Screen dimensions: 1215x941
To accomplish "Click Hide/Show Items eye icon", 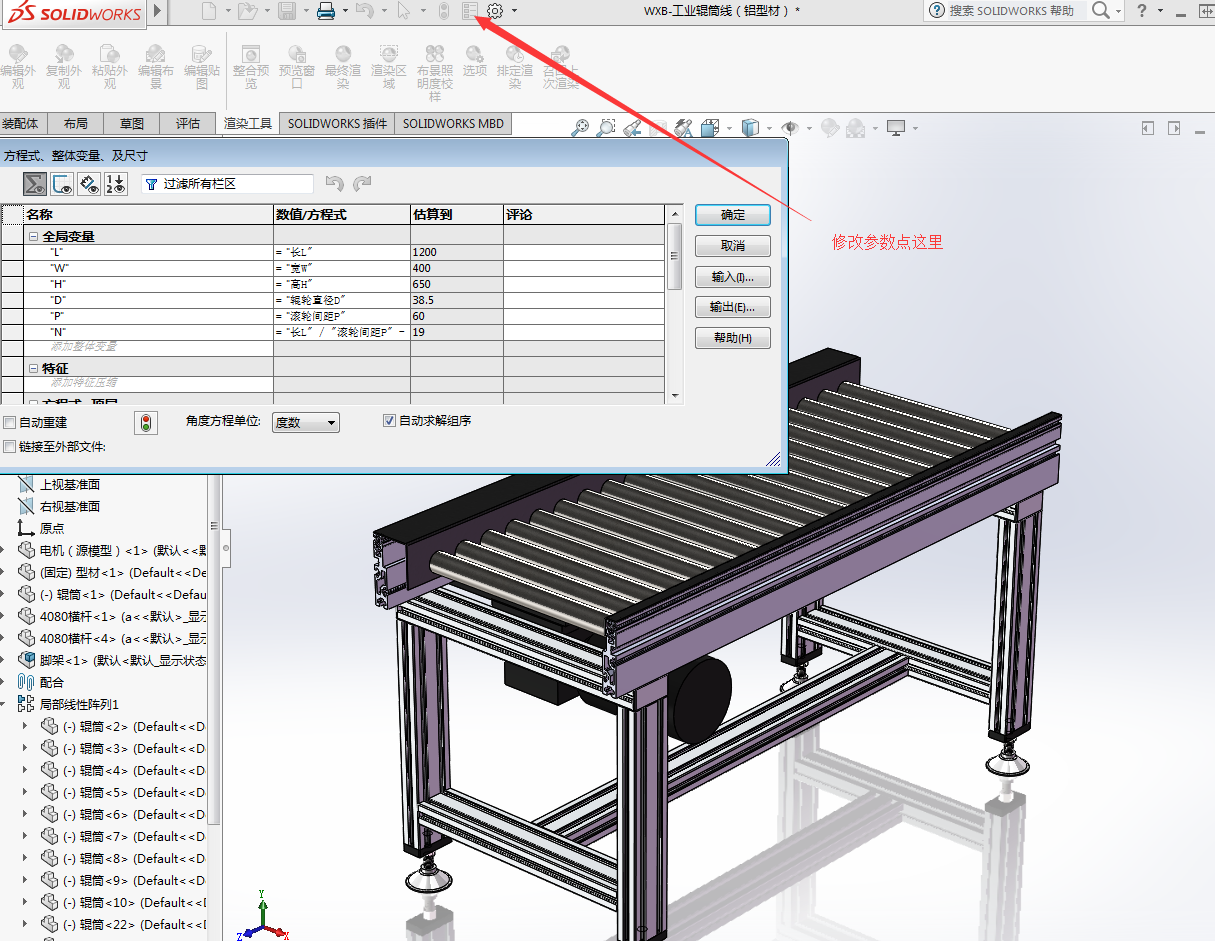I will (790, 128).
